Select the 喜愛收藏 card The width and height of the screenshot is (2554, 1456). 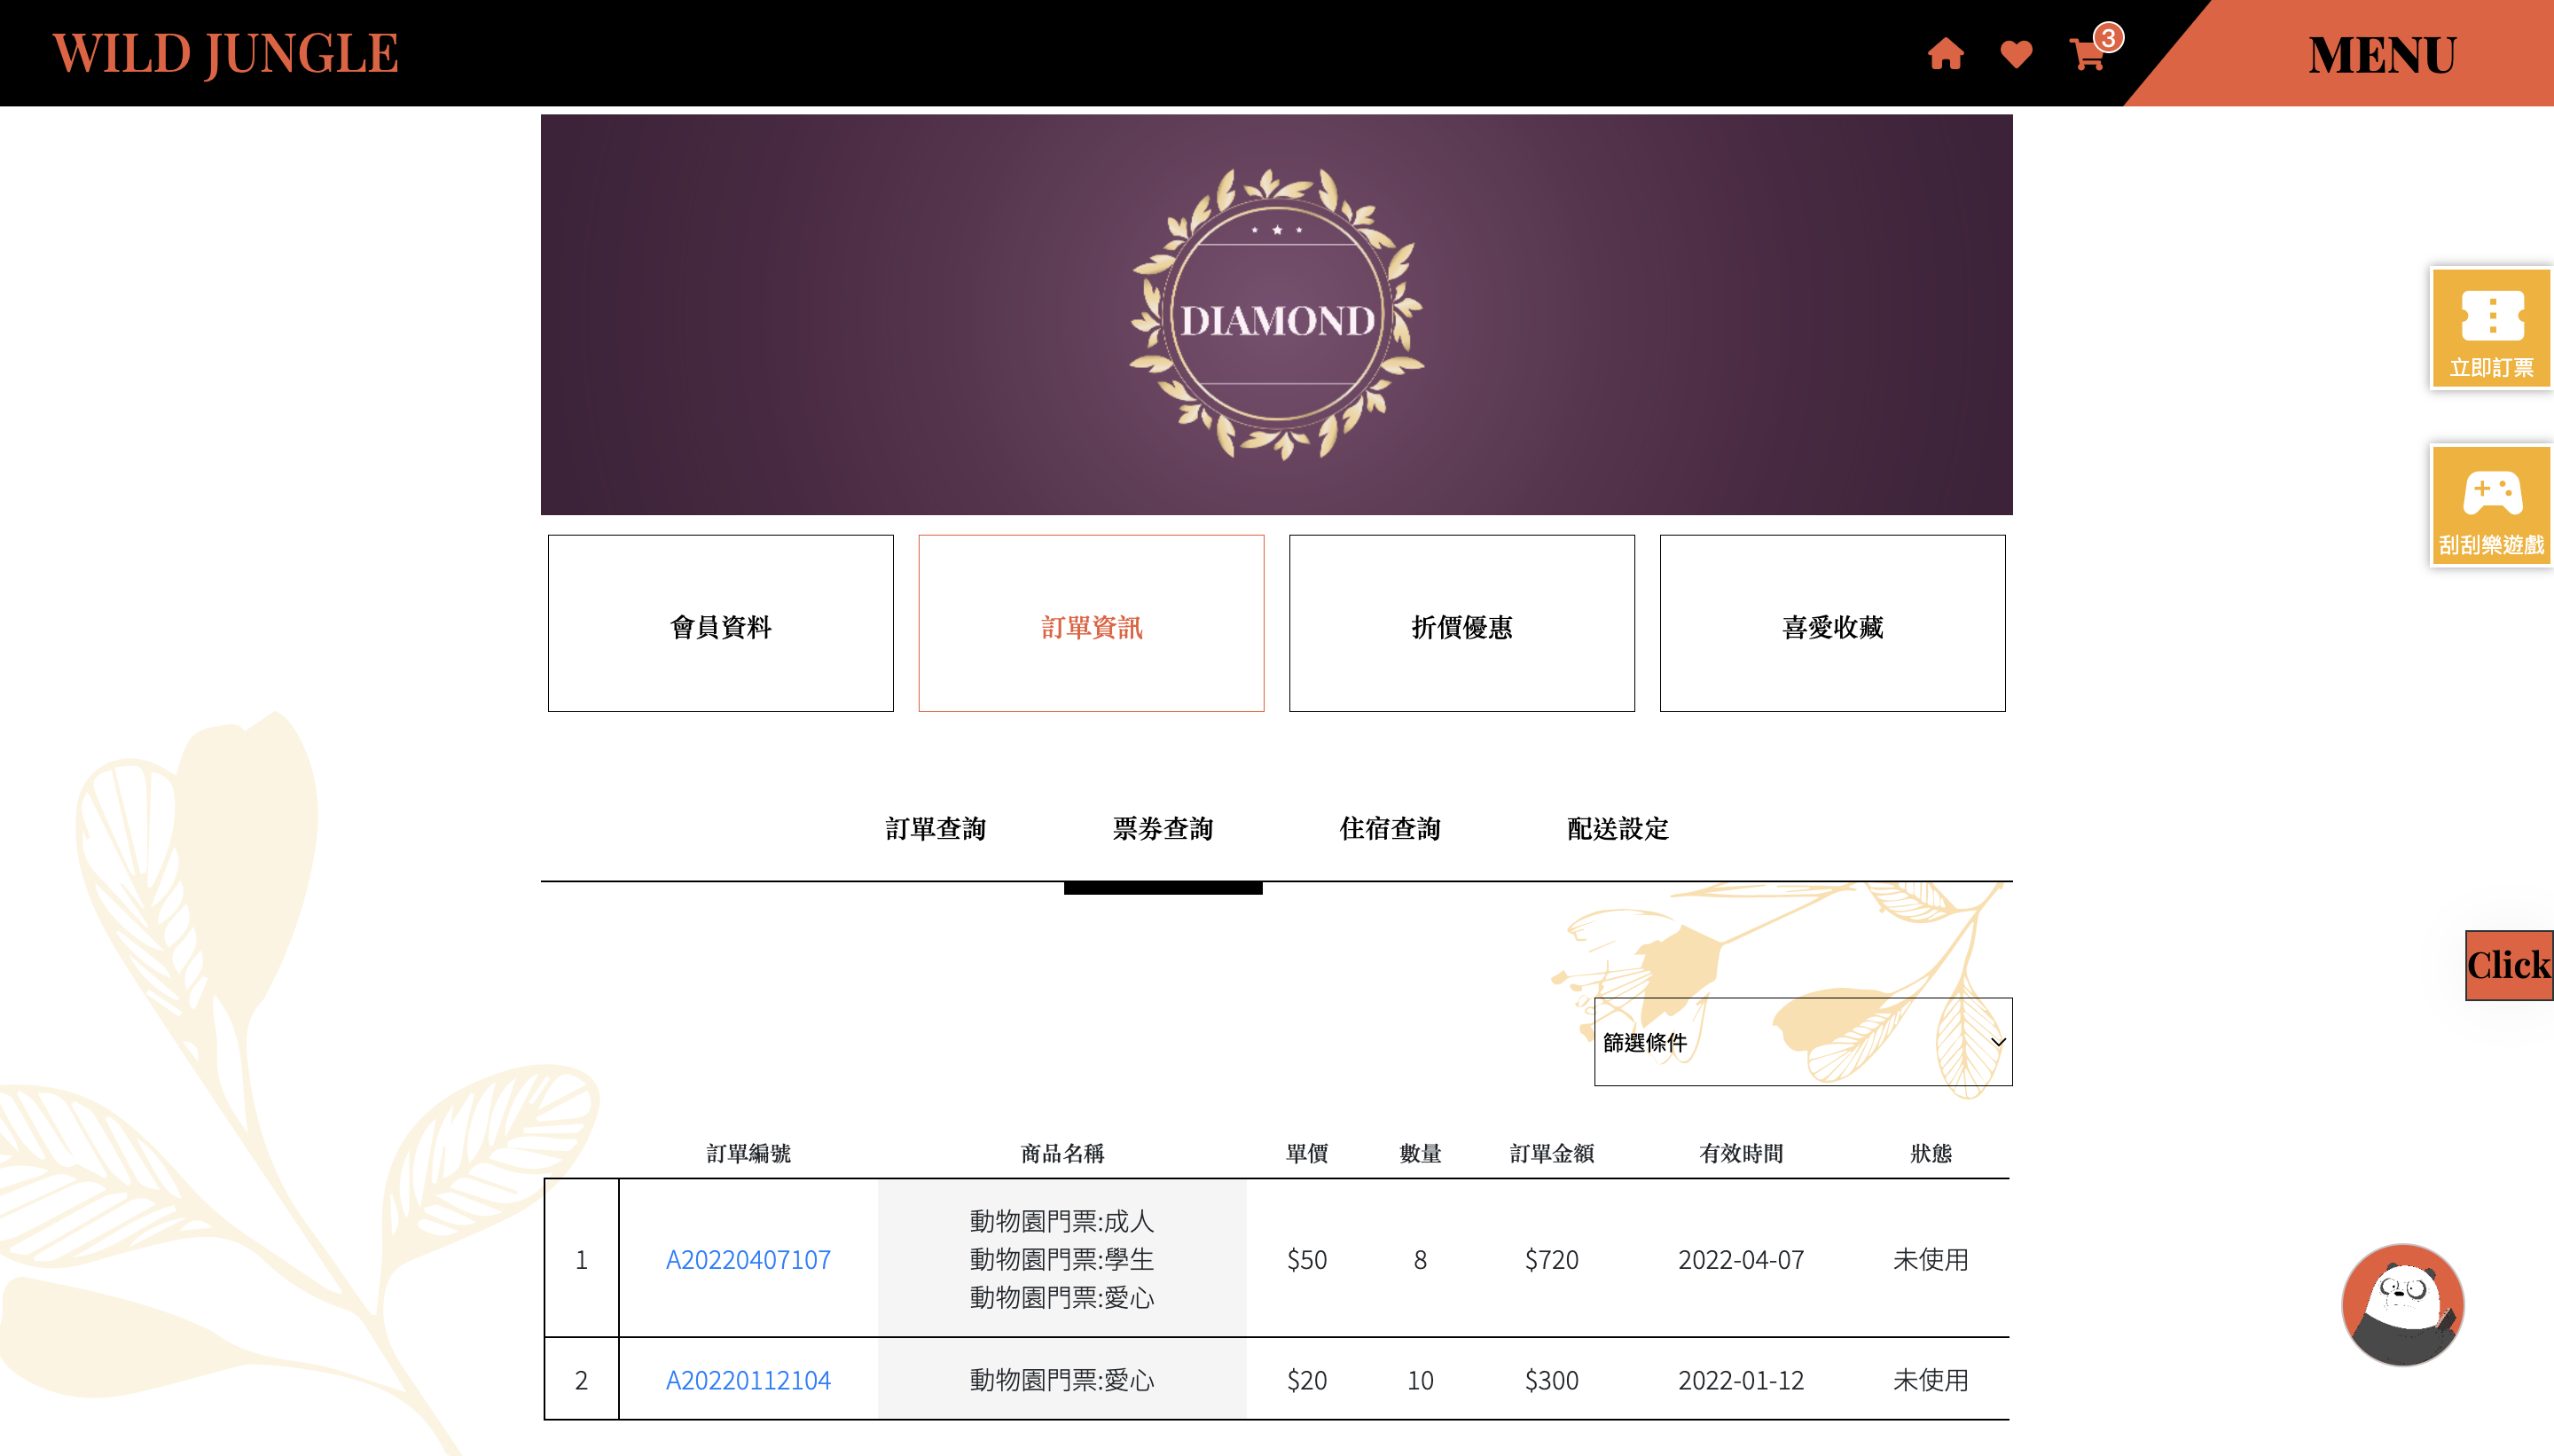tap(1832, 623)
